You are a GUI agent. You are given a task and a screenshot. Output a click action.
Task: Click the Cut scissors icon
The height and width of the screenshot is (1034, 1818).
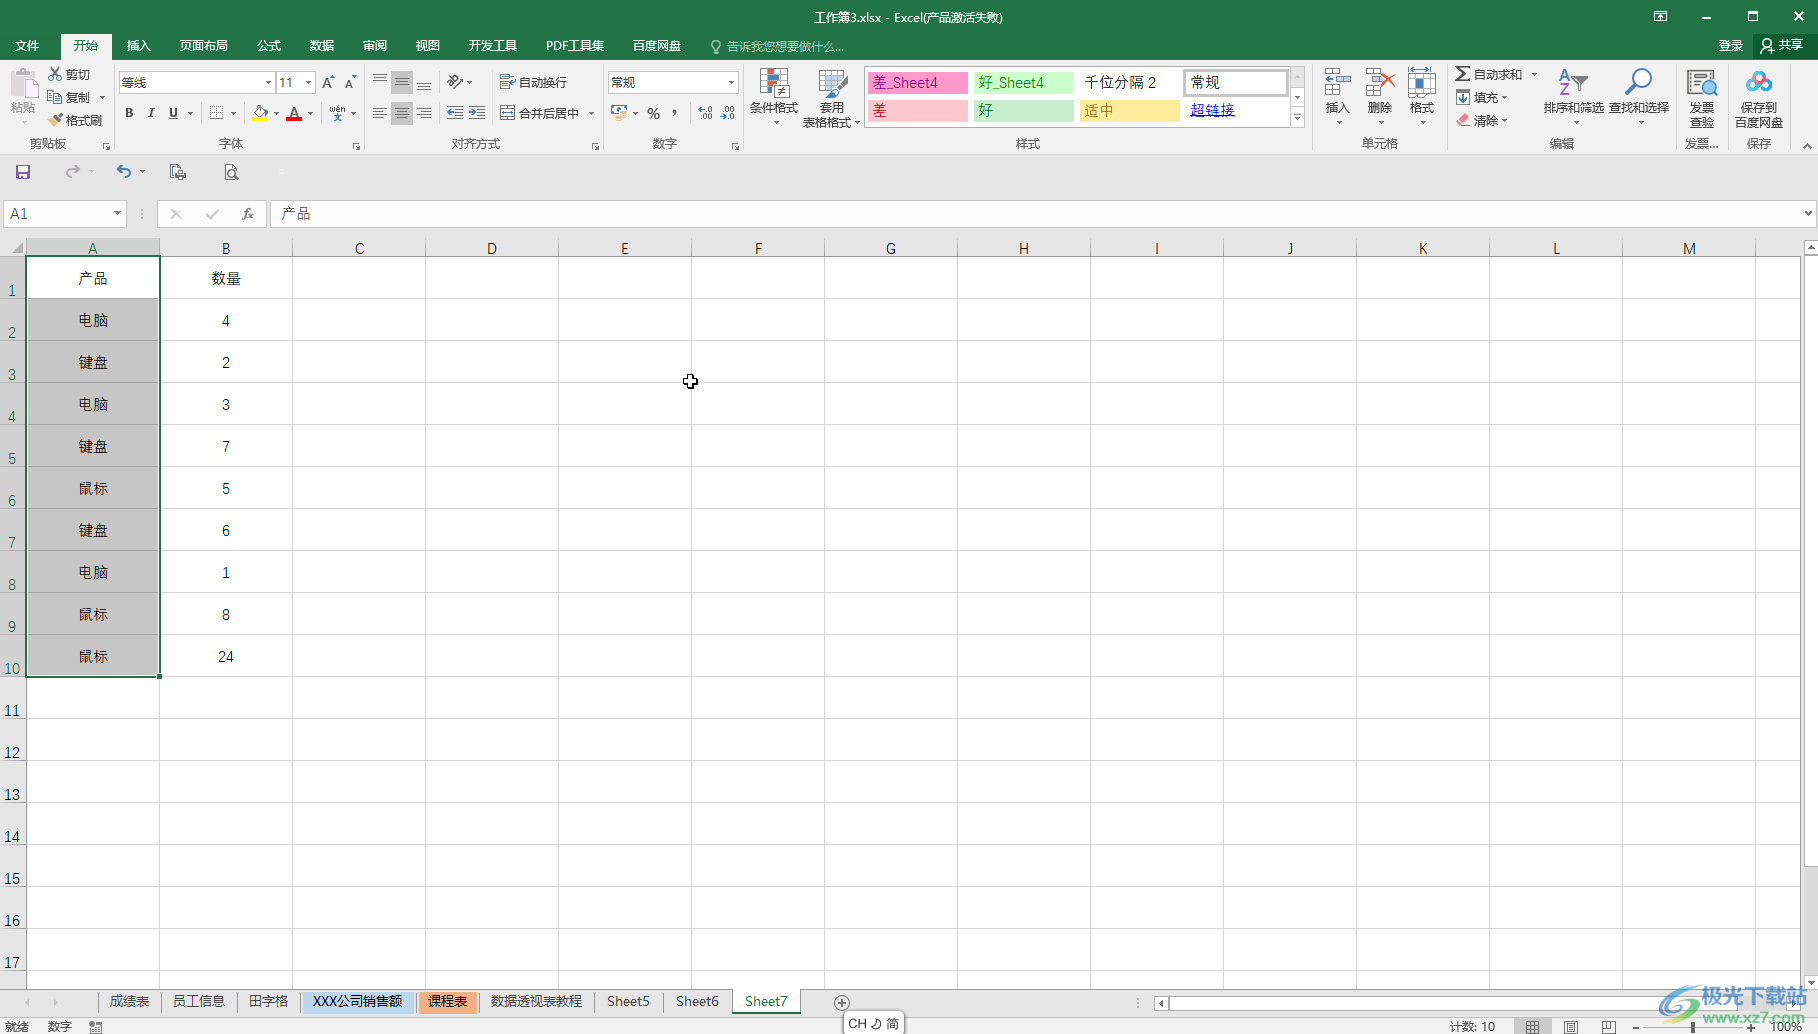coord(55,74)
